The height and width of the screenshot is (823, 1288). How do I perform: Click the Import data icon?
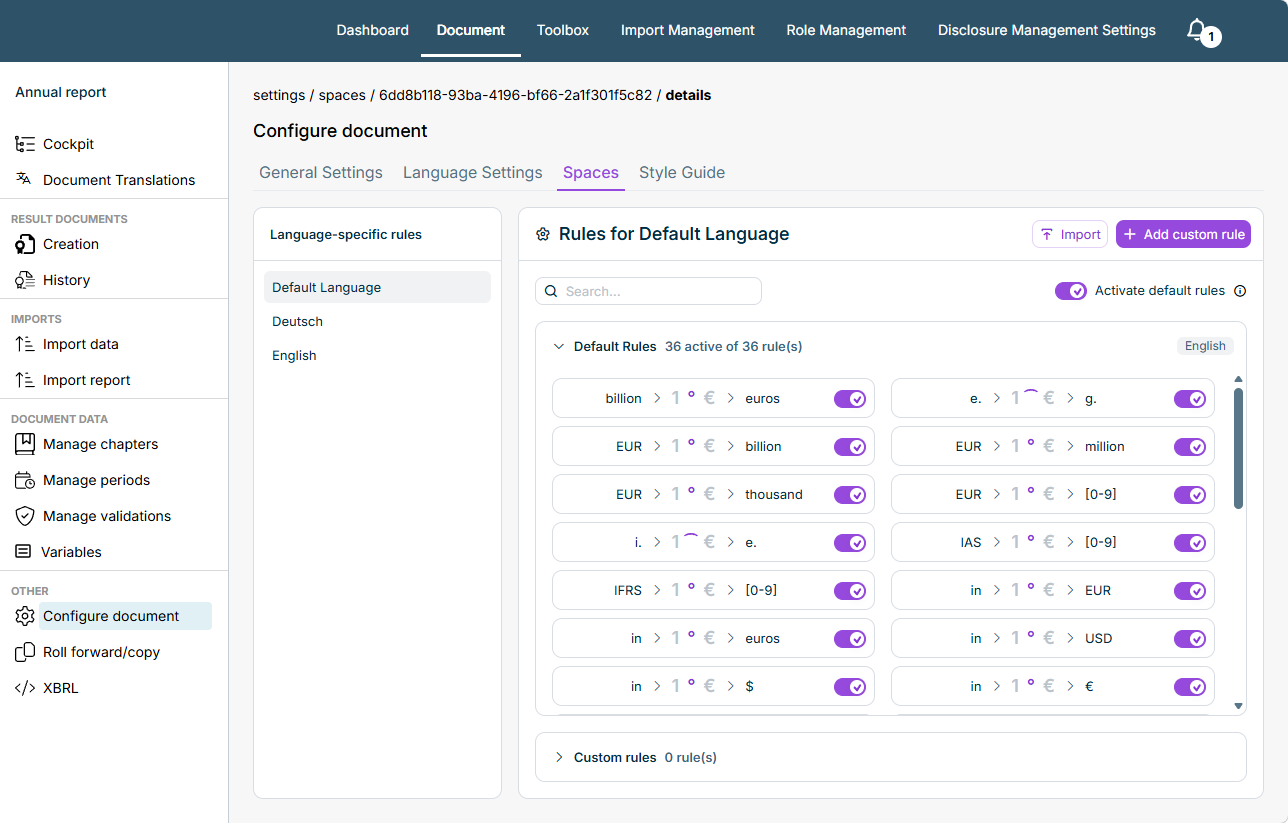[x=25, y=344]
